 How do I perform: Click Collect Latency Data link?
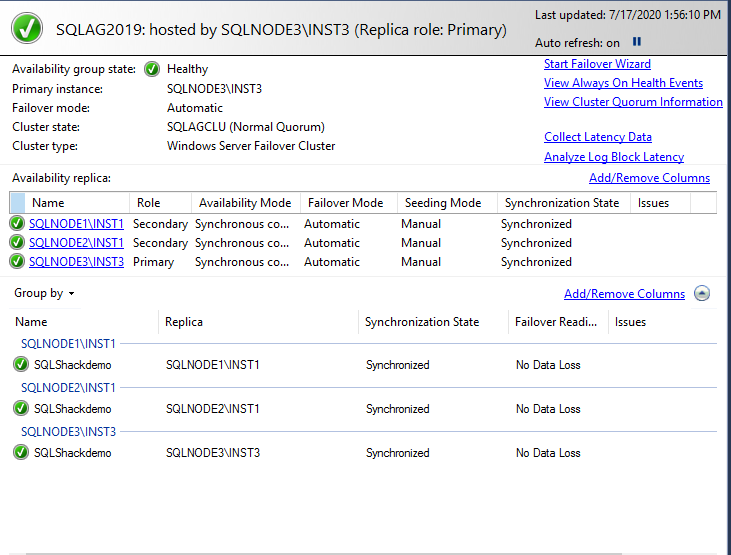(598, 137)
